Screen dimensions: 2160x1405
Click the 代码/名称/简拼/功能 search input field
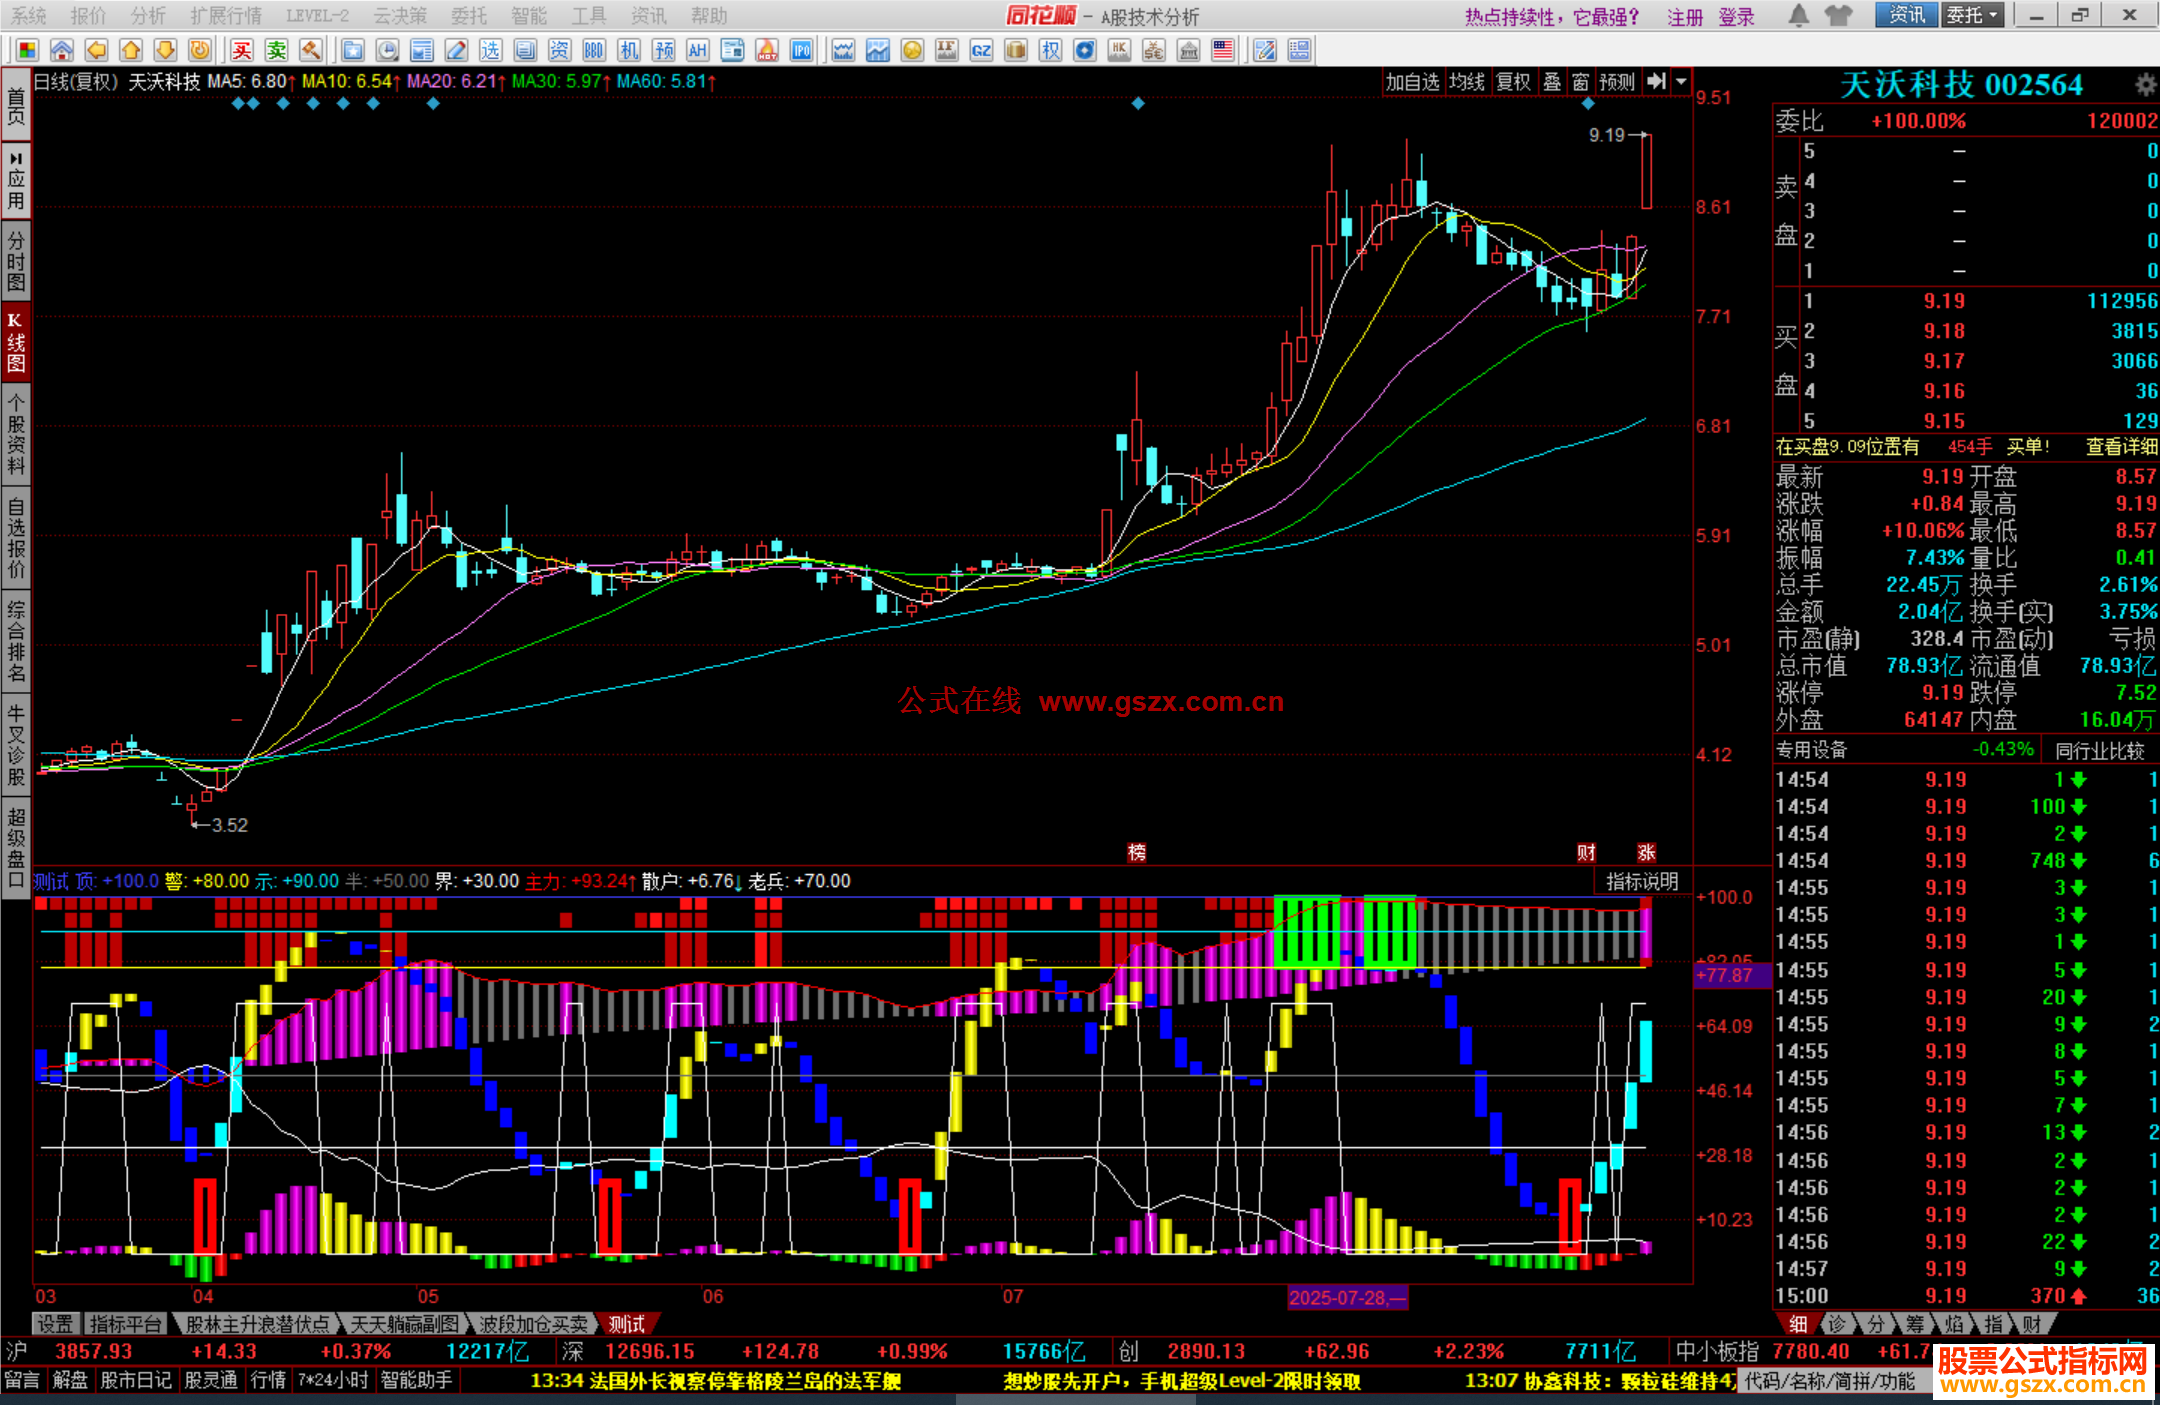pyautogui.click(x=1829, y=1381)
